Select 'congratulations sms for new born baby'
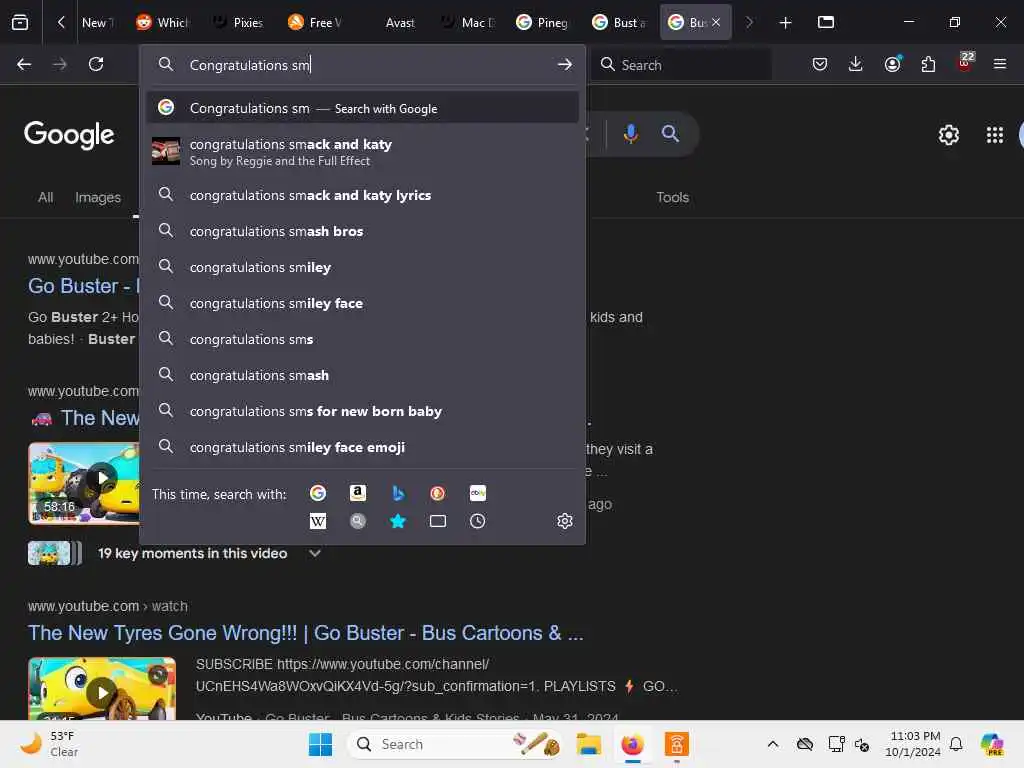Image resolution: width=1024 pixels, height=768 pixels. pyautogui.click(x=362, y=411)
